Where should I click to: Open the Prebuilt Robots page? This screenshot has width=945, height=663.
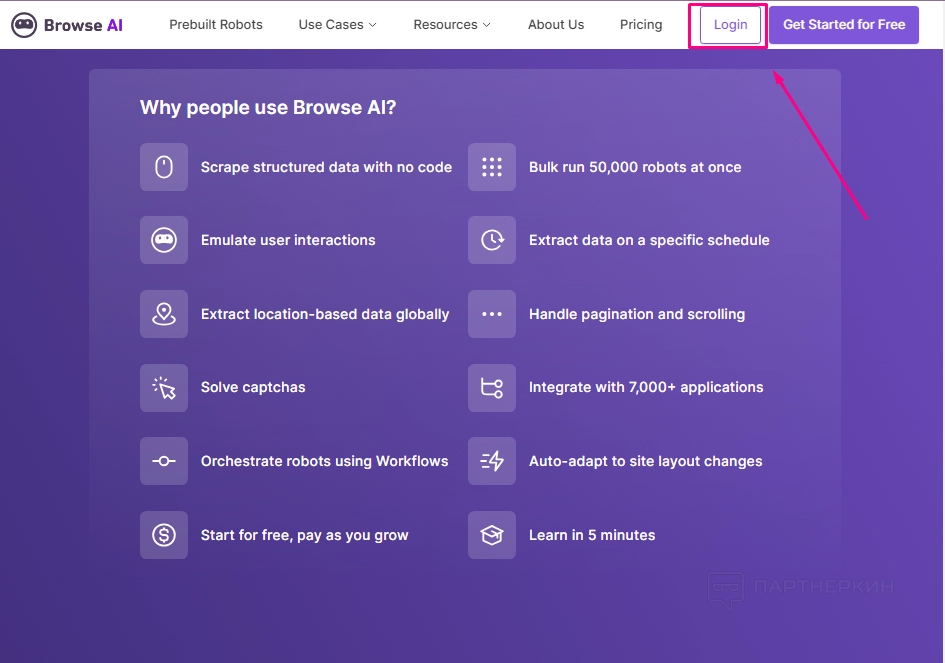216,25
